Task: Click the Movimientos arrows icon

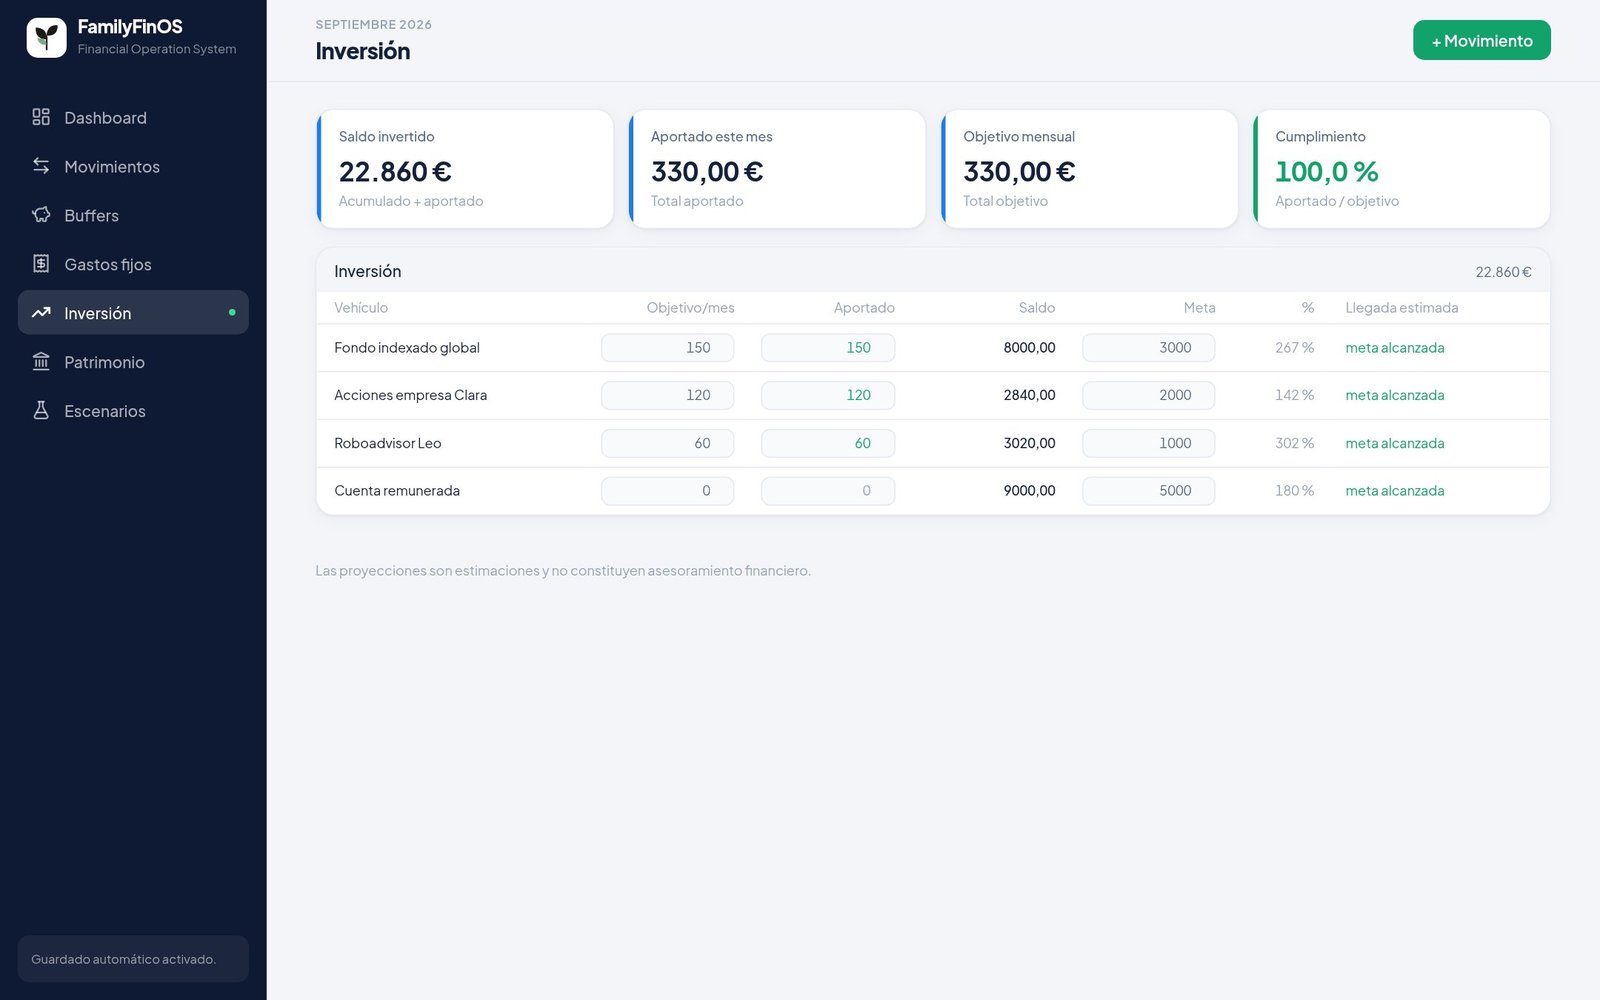Action: click(x=41, y=166)
